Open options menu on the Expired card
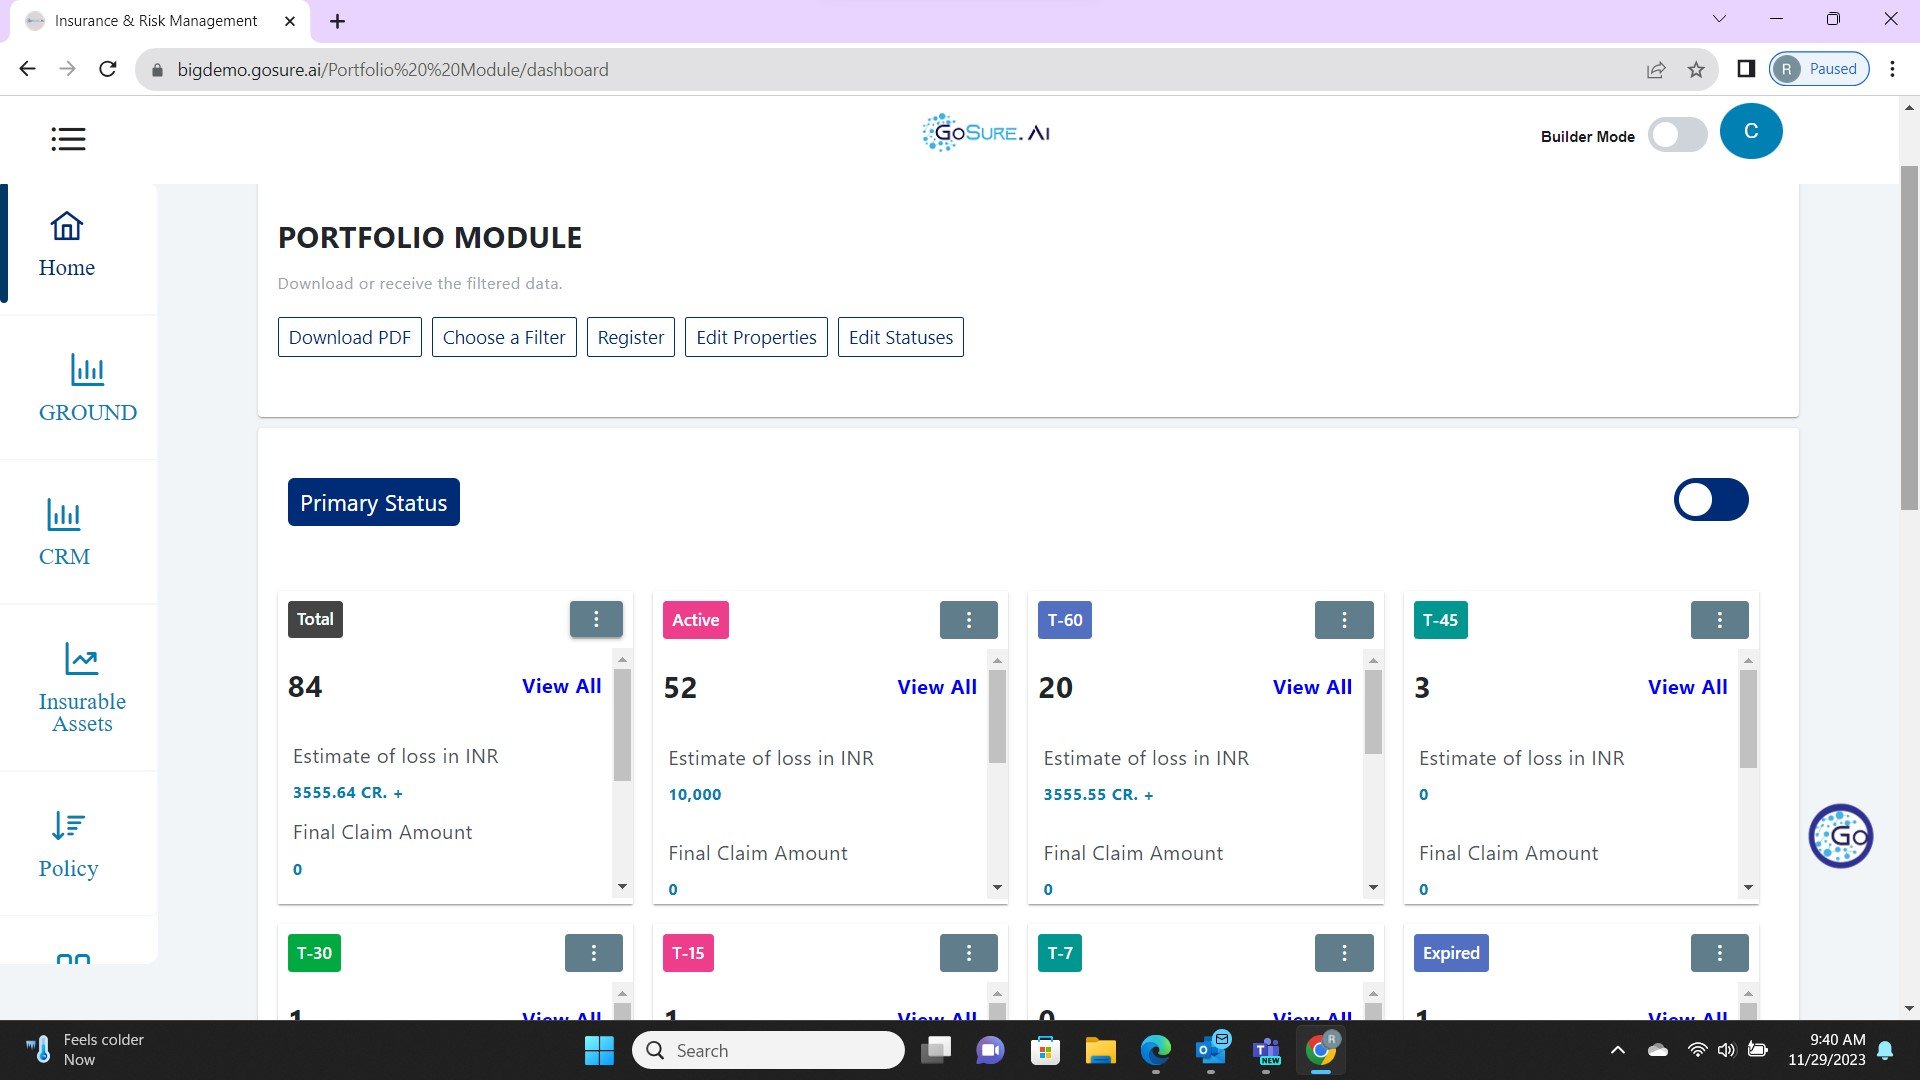This screenshot has height=1080, width=1920. 1719,953
